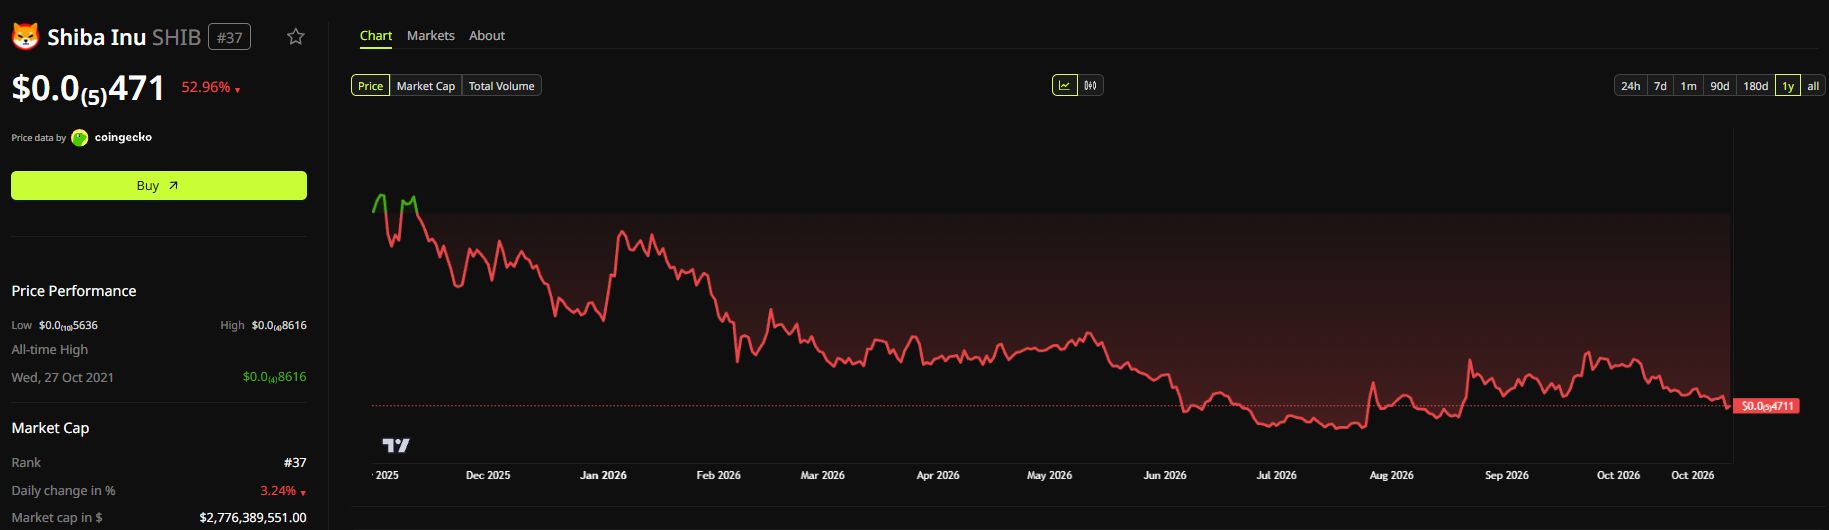Image resolution: width=1829 pixels, height=530 pixels.
Task: Open the Markets tab
Action: (x=431, y=35)
